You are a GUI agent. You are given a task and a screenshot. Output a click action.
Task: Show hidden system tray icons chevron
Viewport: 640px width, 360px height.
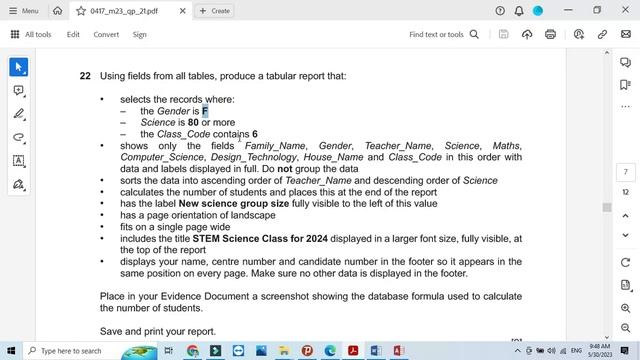518,351
